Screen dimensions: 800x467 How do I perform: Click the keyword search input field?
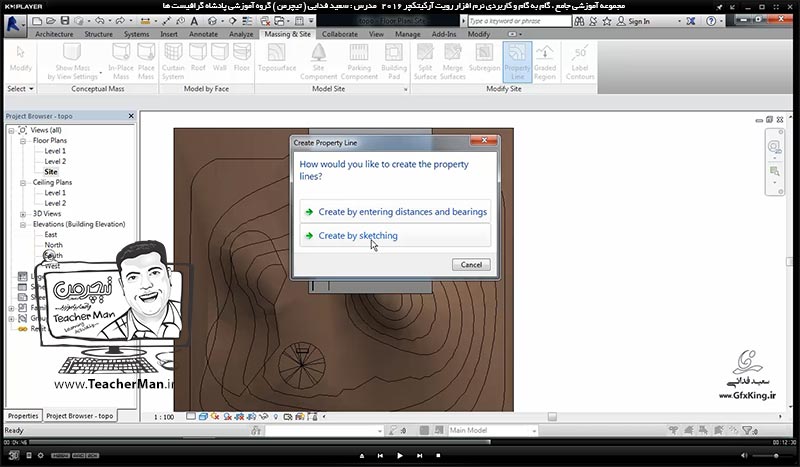coord(519,21)
